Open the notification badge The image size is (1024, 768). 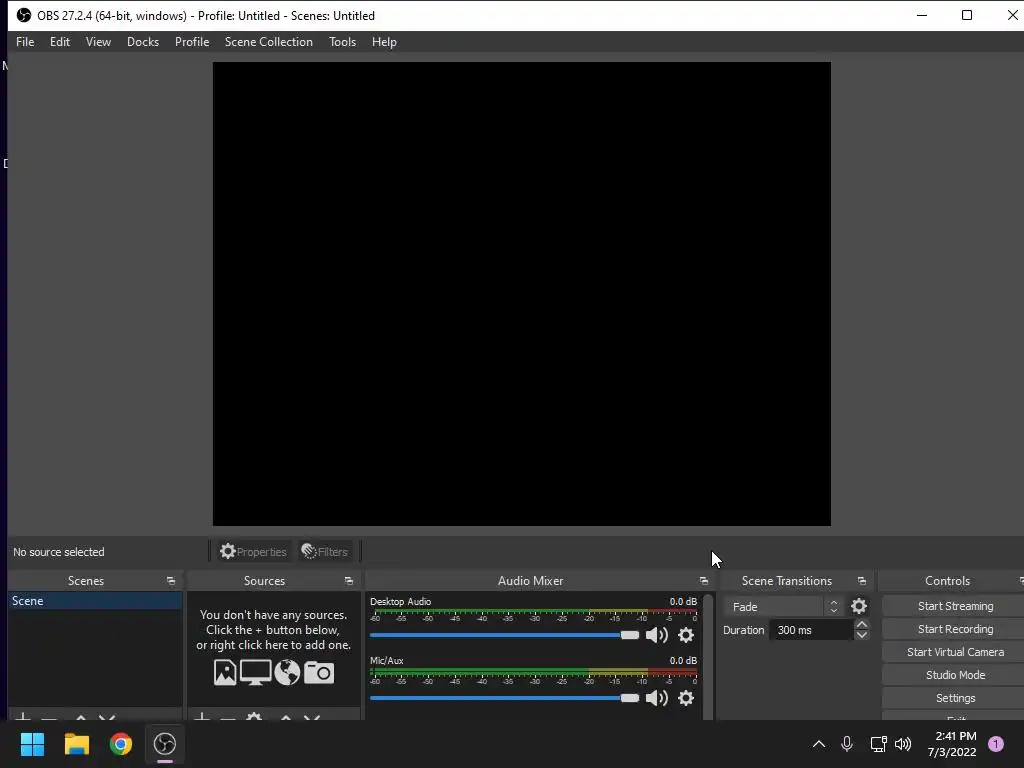point(996,744)
